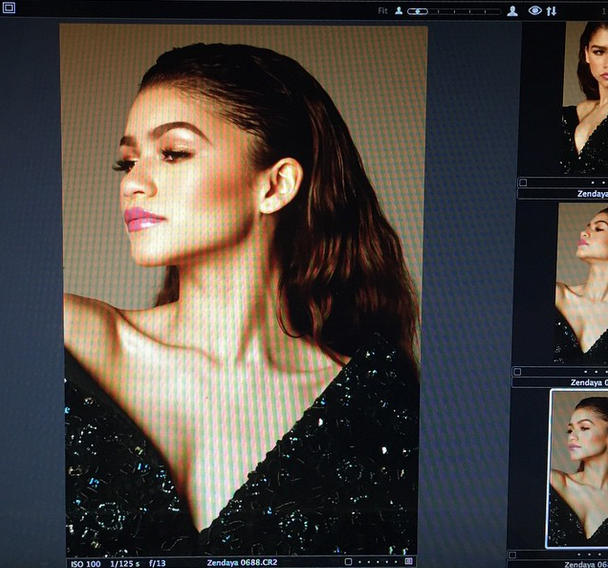This screenshot has height=568, width=608.
Task: Click the viewer mode icon in top-left corner
Action: [9, 7]
